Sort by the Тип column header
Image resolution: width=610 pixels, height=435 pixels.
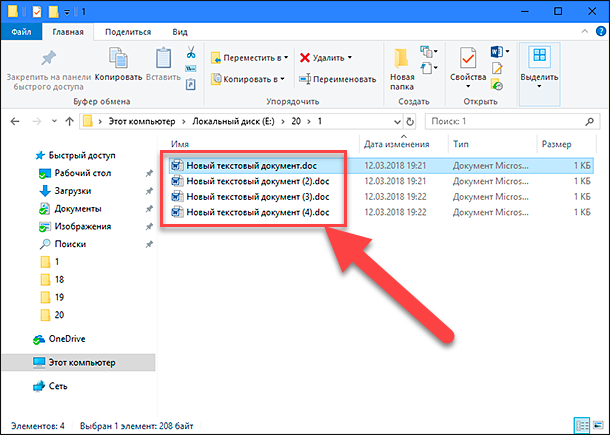461,144
